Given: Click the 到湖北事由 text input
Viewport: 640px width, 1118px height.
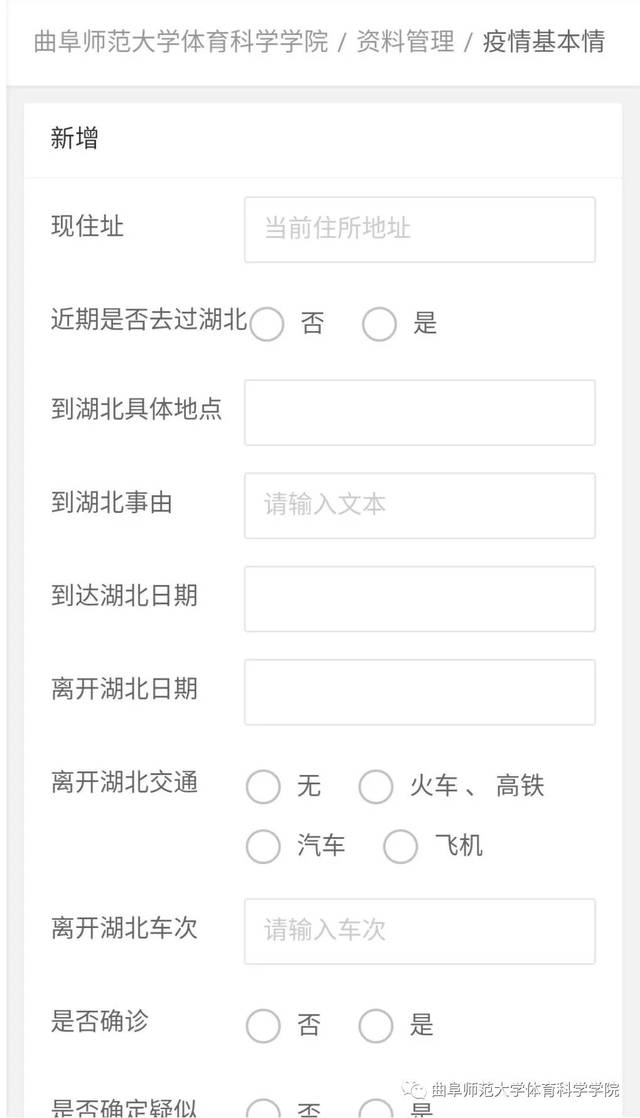Looking at the screenshot, I should click(x=419, y=505).
